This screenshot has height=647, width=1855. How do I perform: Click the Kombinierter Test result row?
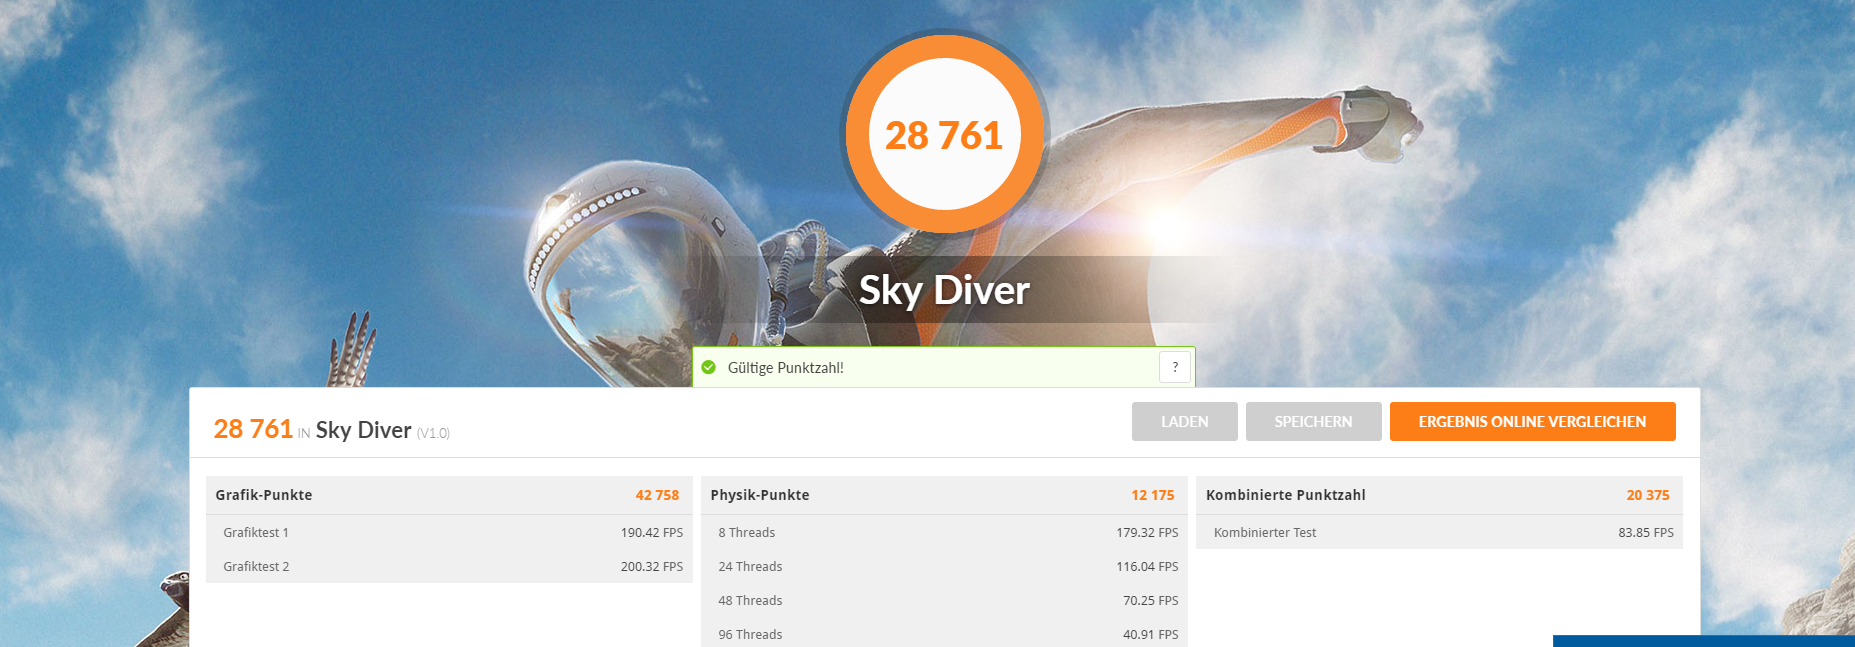pos(1439,532)
